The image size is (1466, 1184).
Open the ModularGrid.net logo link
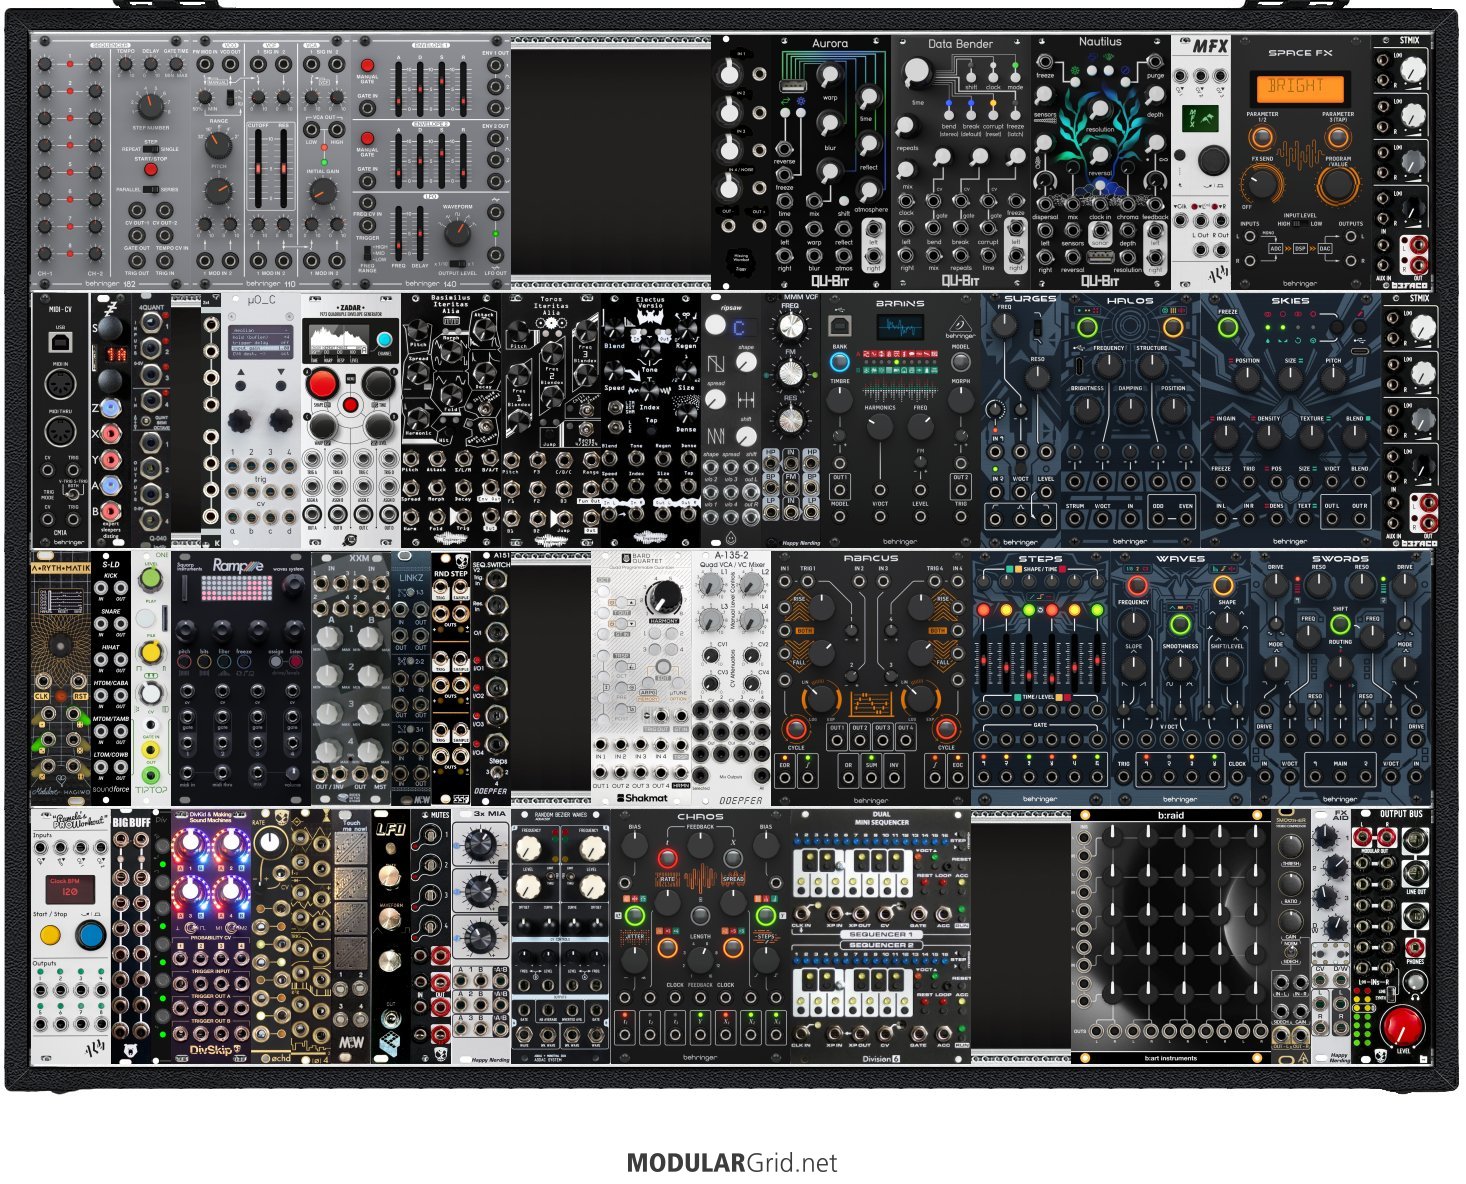point(732,1163)
